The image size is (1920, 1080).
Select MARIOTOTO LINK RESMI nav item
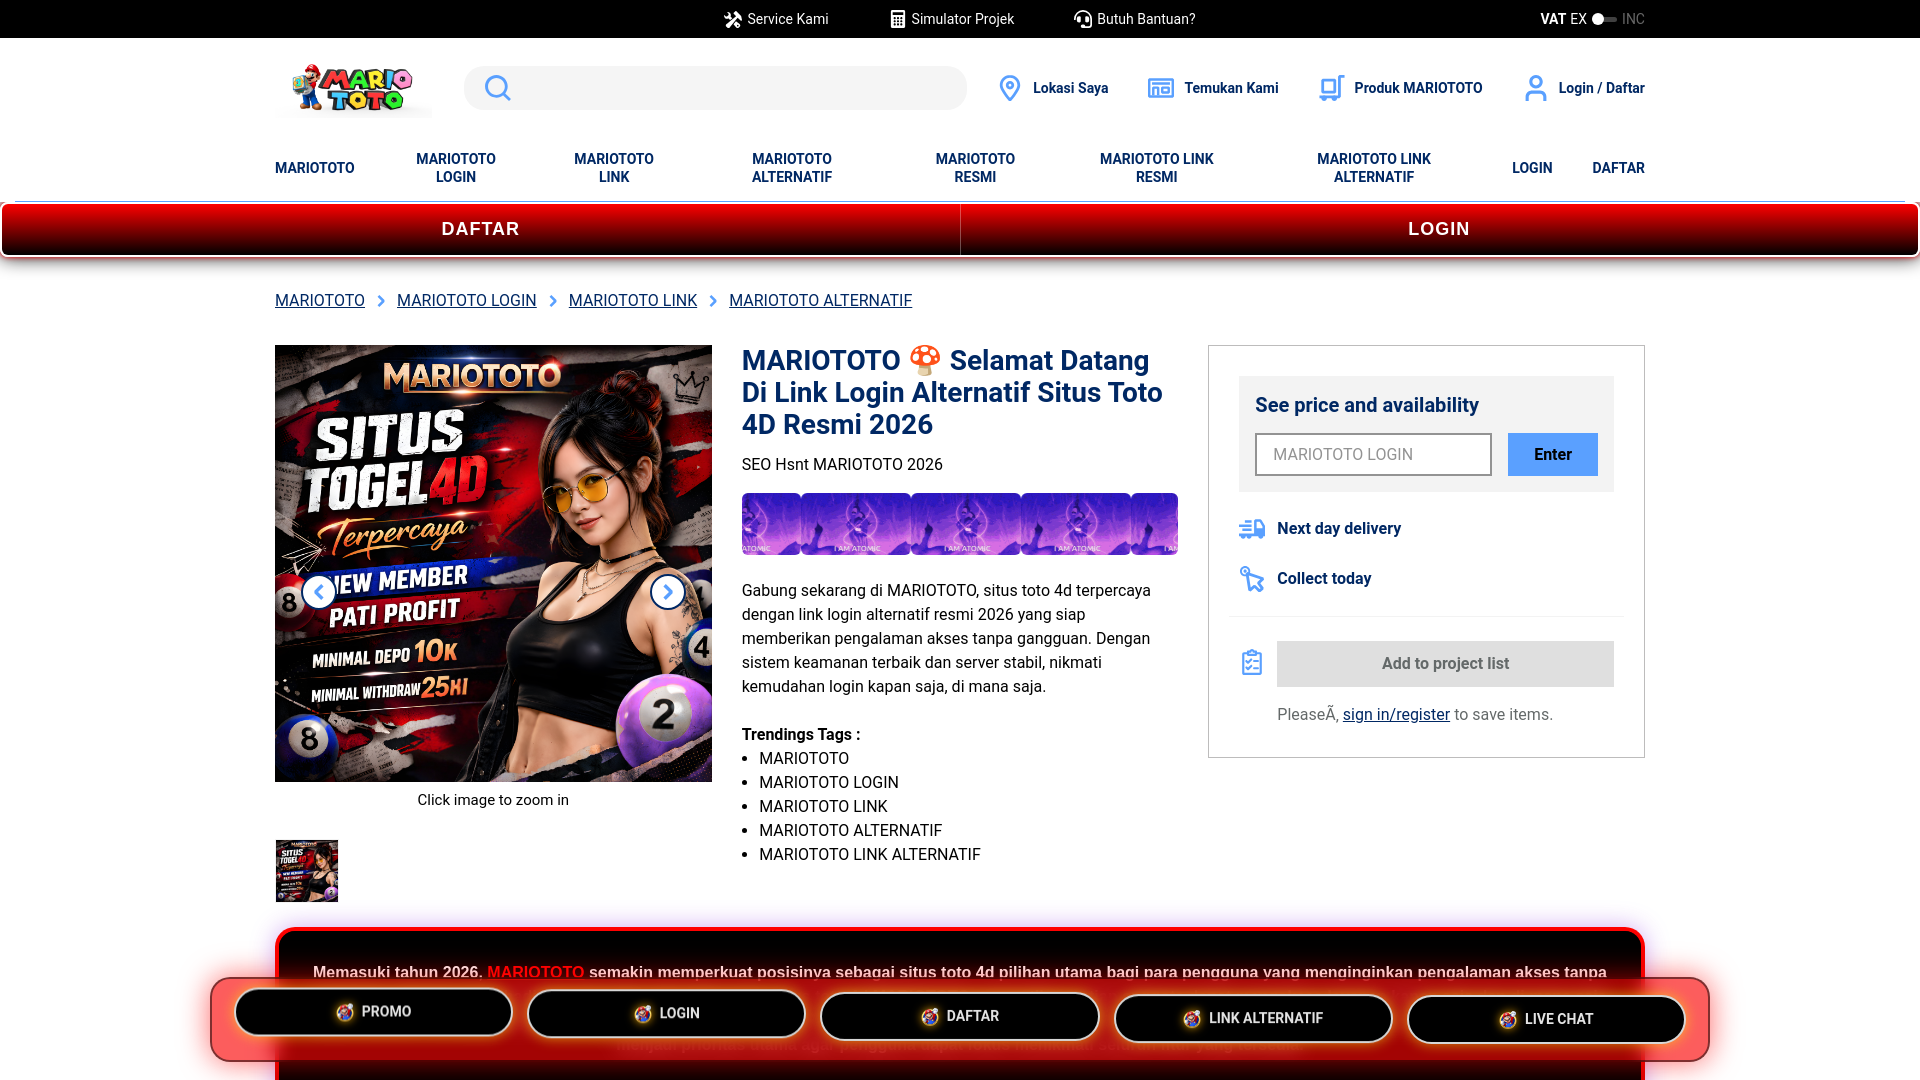point(1157,168)
